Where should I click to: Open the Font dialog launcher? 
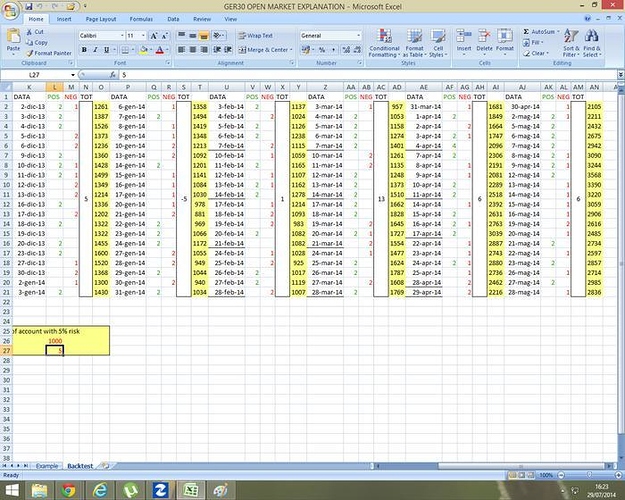(x=168, y=63)
